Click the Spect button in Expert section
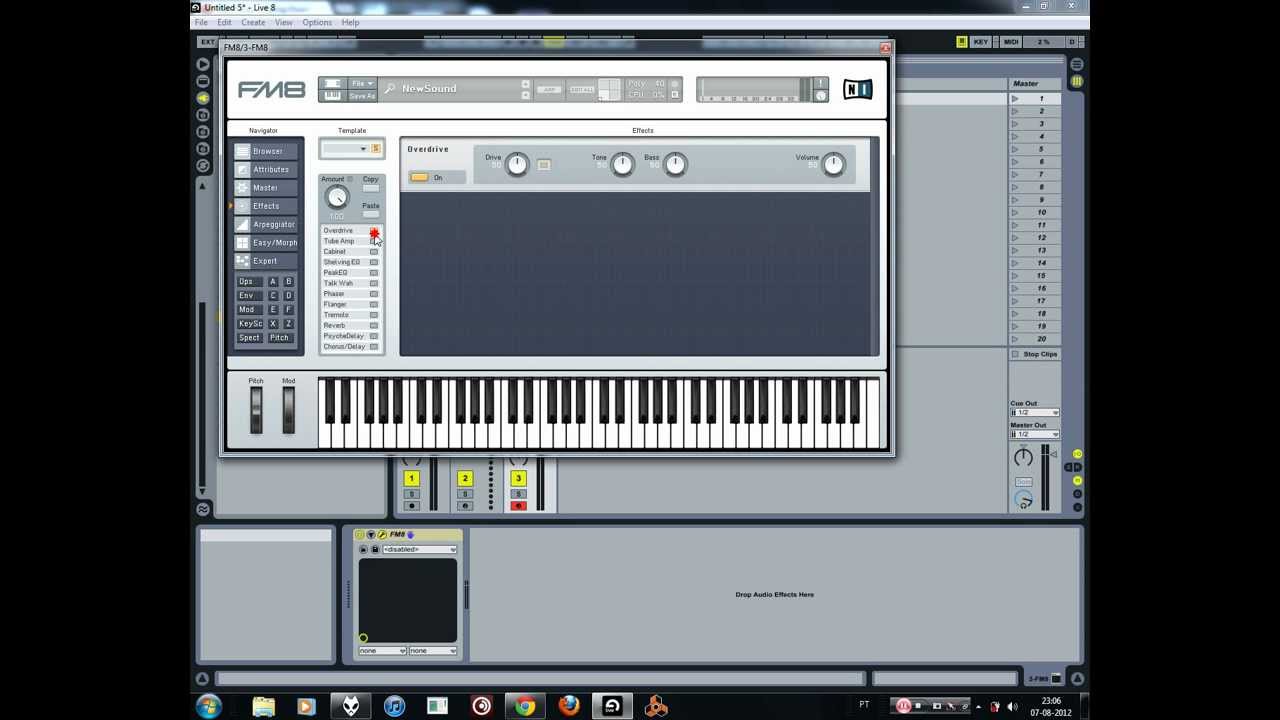This screenshot has height=720, width=1280. pyautogui.click(x=249, y=338)
